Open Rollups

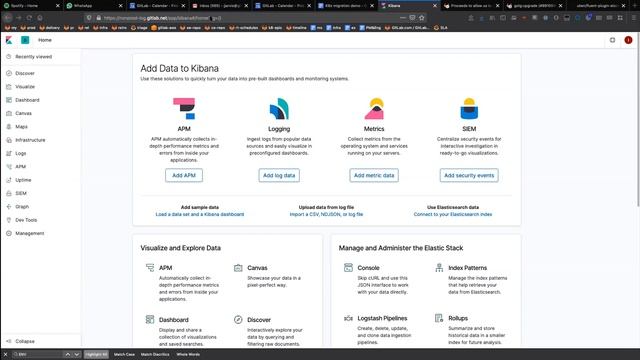coord(458,318)
